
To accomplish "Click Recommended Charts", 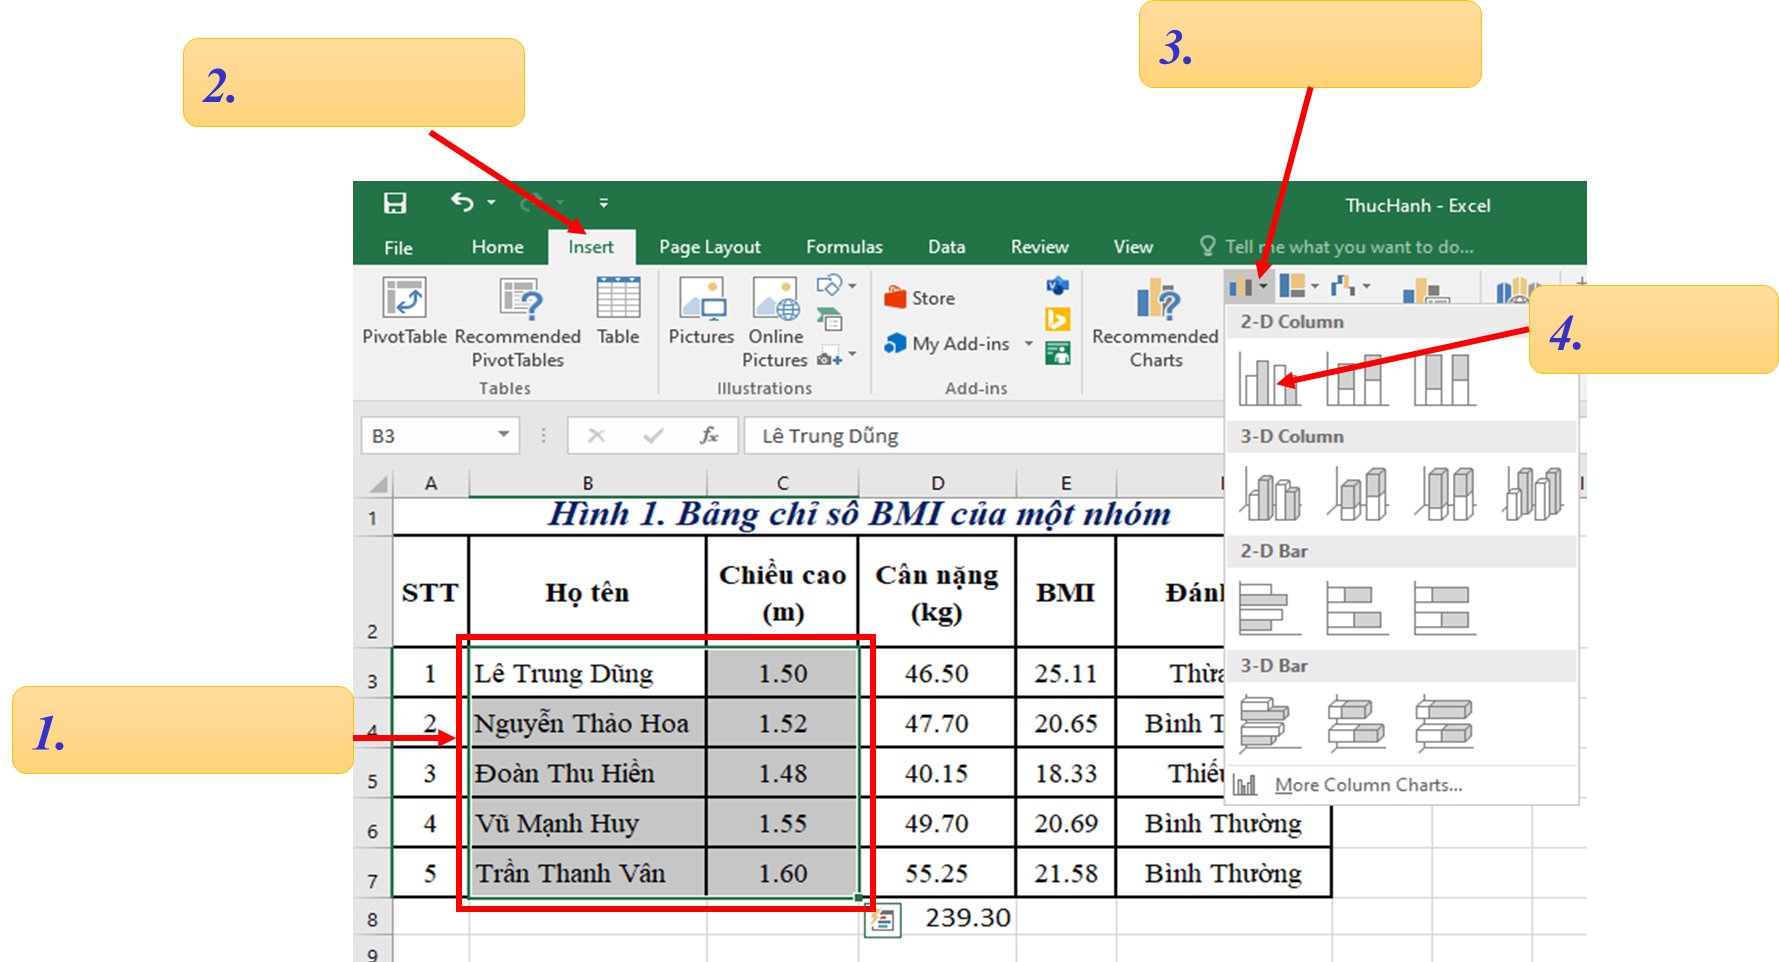I will pos(1155,323).
